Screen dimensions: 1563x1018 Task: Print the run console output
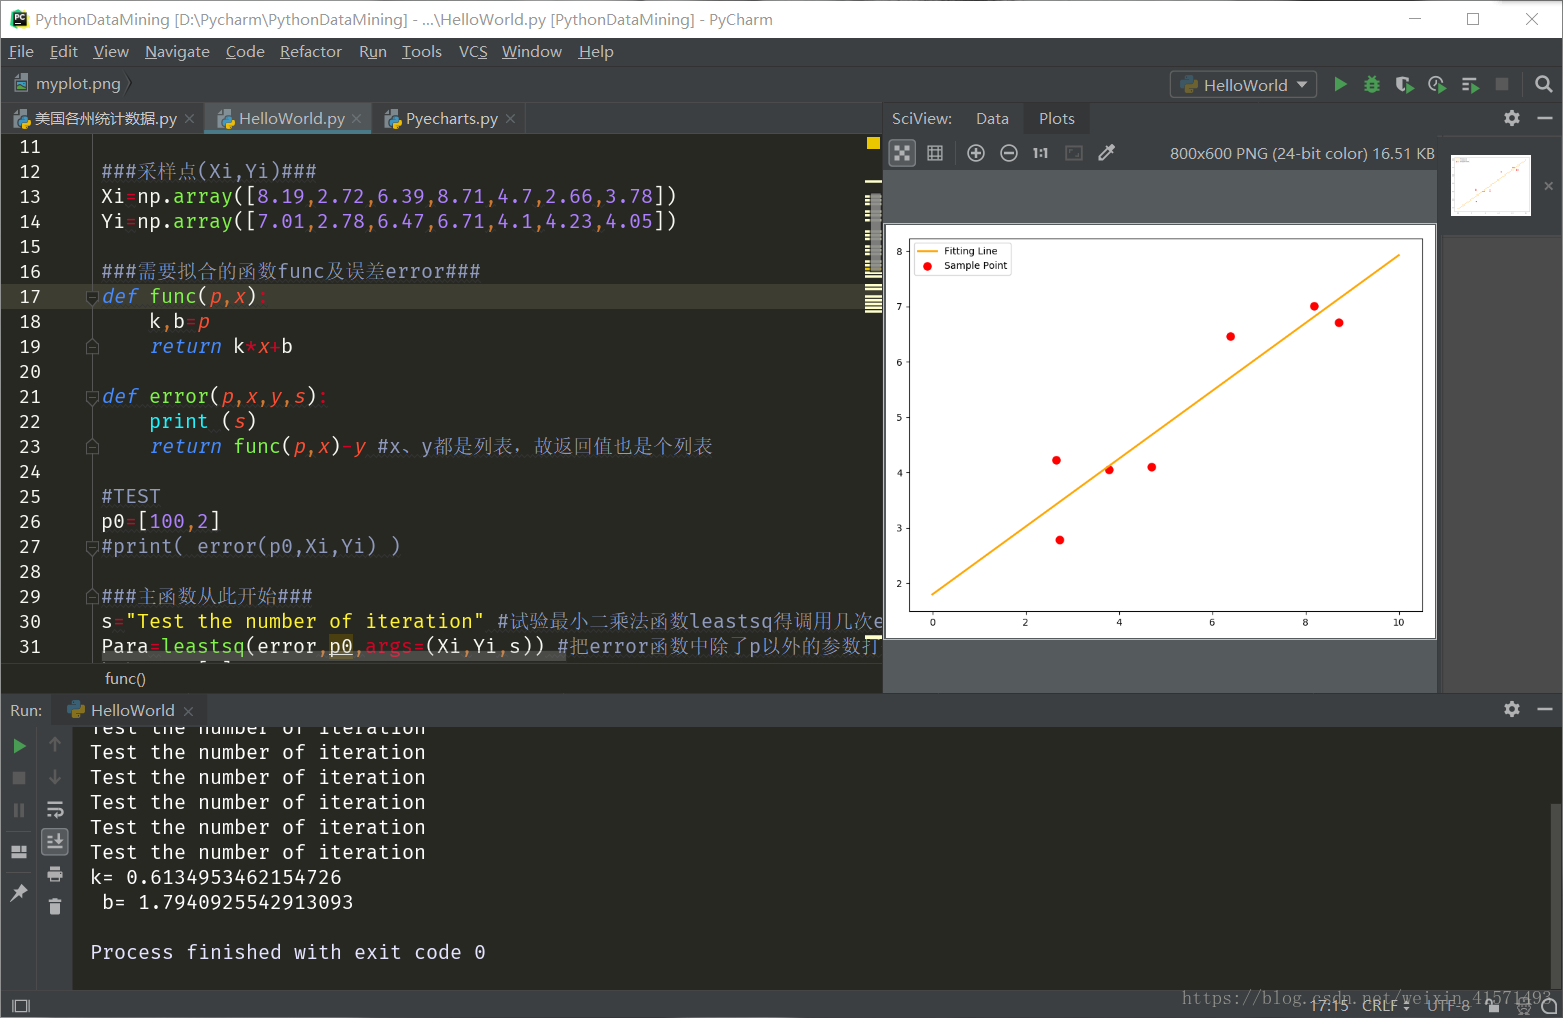[55, 873]
